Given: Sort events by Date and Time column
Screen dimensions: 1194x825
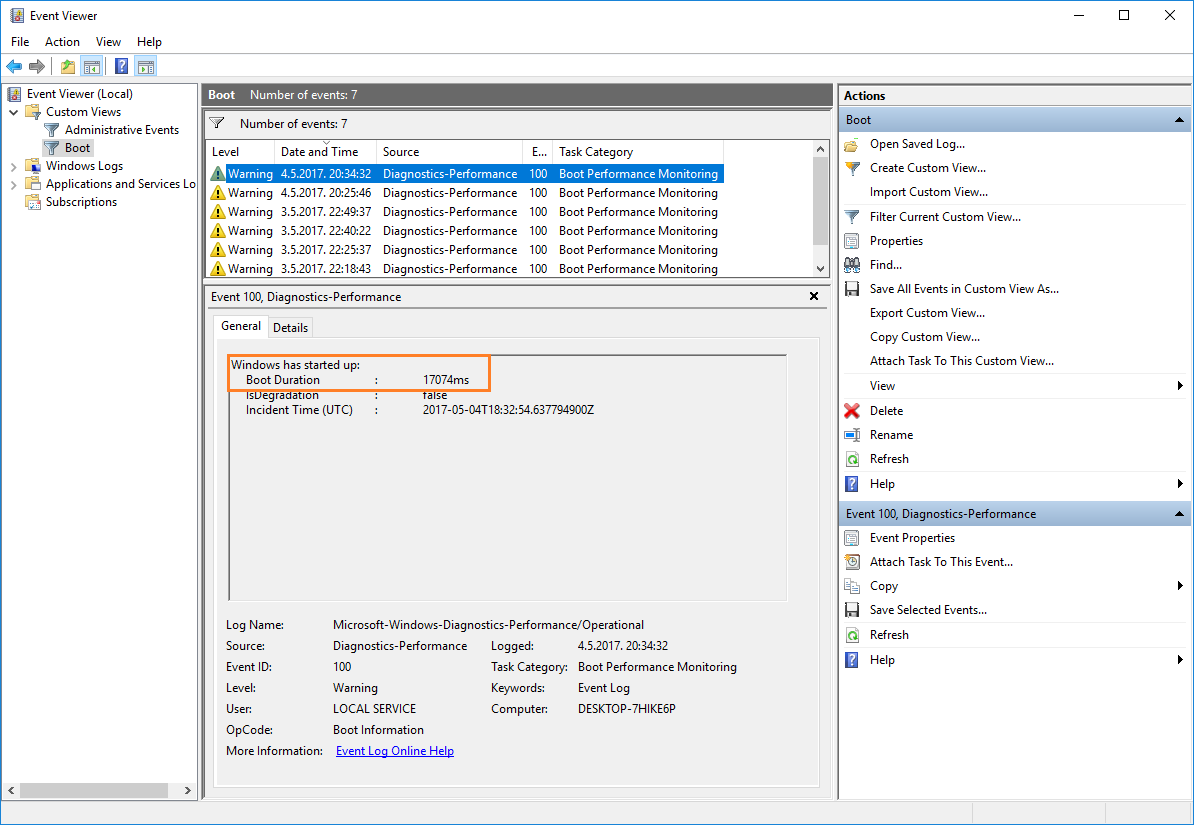Looking at the screenshot, I should [320, 152].
